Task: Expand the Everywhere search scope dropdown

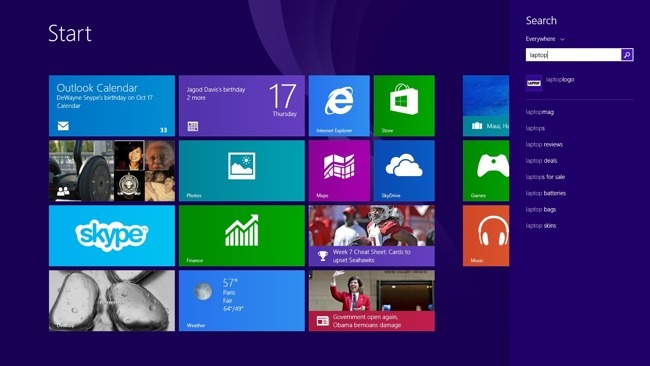Action: click(x=545, y=39)
